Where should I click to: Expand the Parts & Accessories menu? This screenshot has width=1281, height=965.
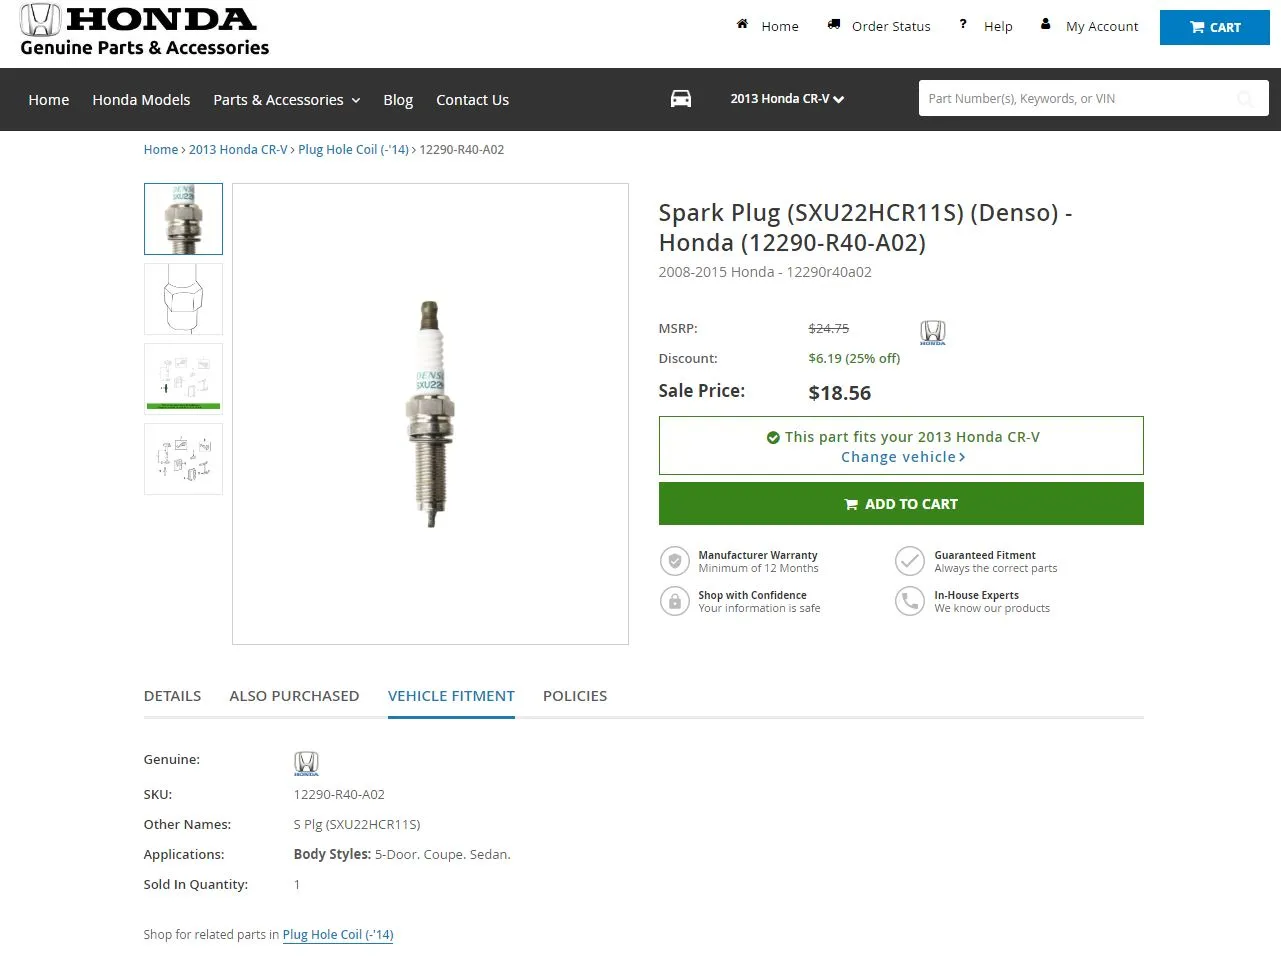click(x=286, y=100)
